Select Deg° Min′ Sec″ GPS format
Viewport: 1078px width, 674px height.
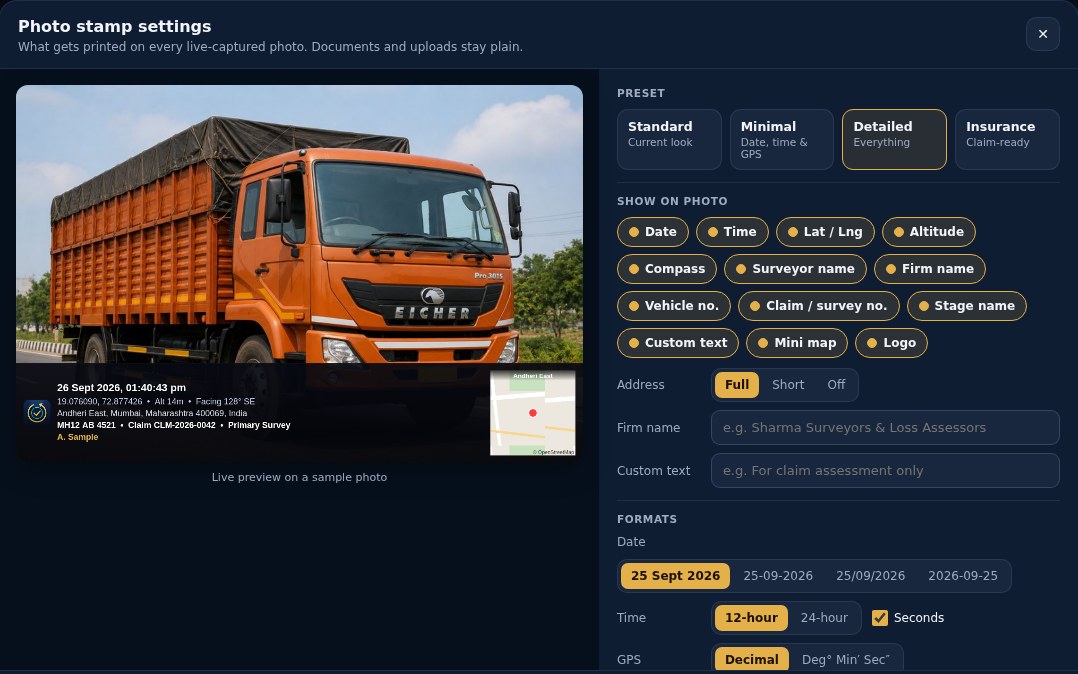[x=846, y=660]
